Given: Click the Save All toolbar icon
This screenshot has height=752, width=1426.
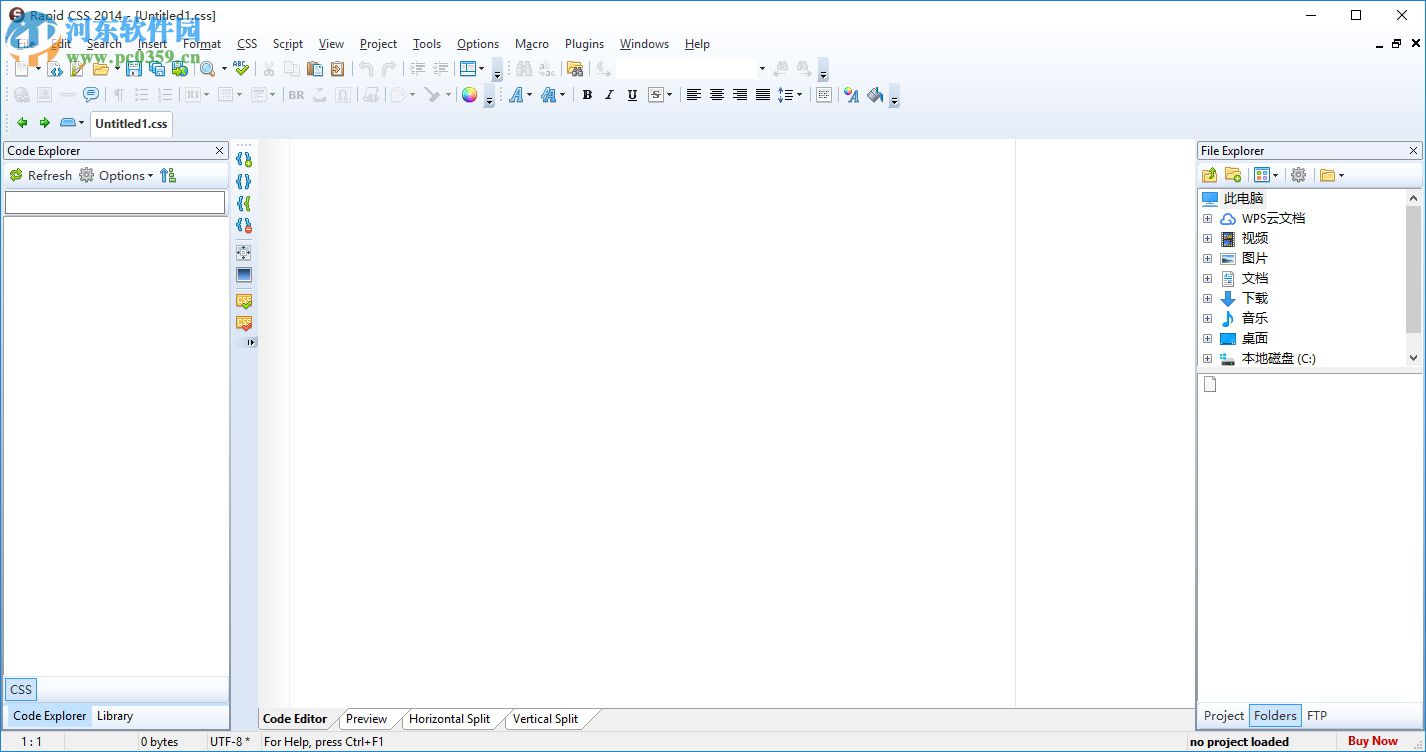Looking at the screenshot, I should 157,69.
